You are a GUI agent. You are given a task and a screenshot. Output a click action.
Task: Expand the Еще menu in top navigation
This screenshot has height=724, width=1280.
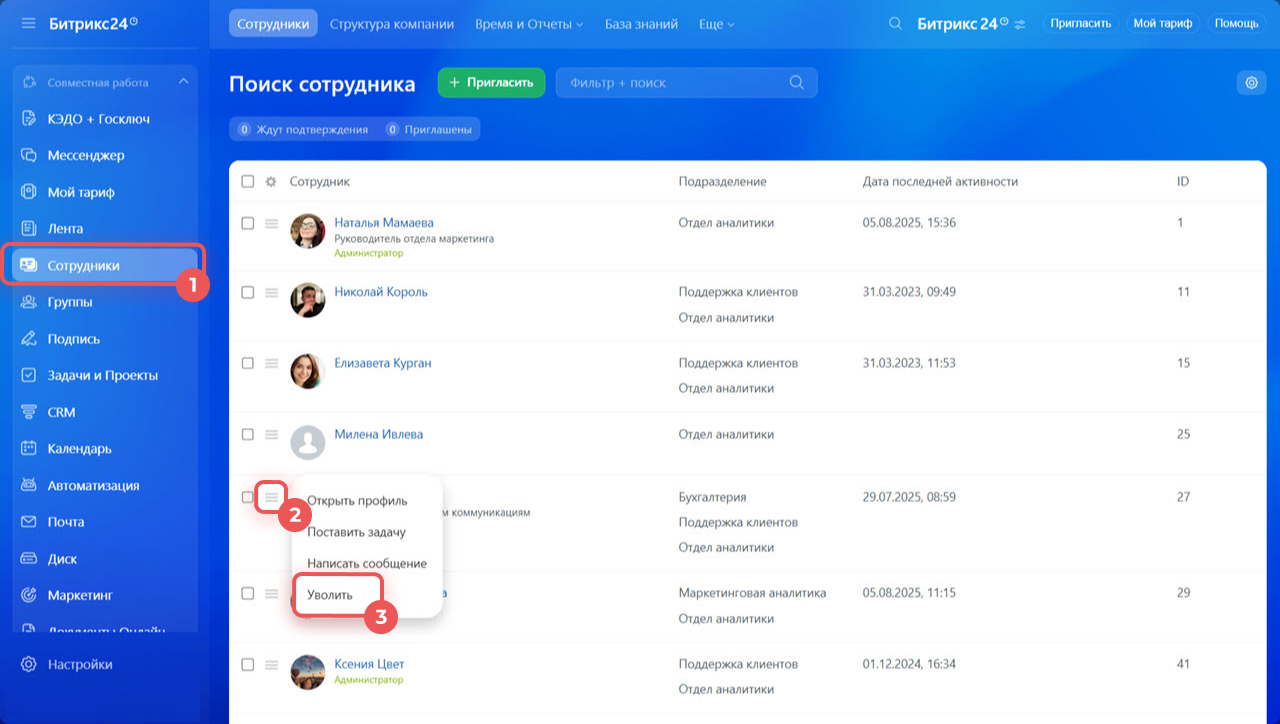pyautogui.click(x=716, y=23)
